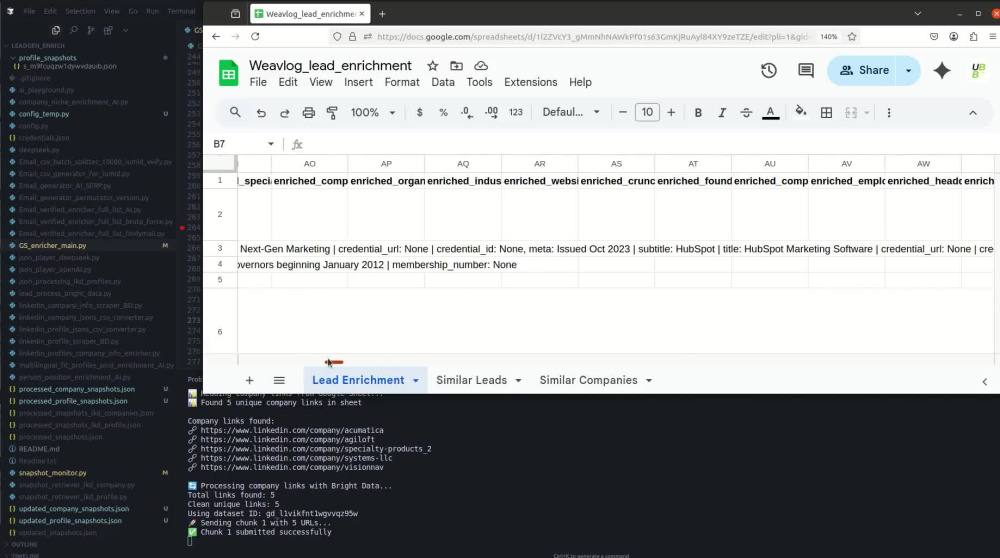The image size is (1000, 558).
Task: Open GS_enricher_main.py in VS Code explorer
Action: (52, 246)
